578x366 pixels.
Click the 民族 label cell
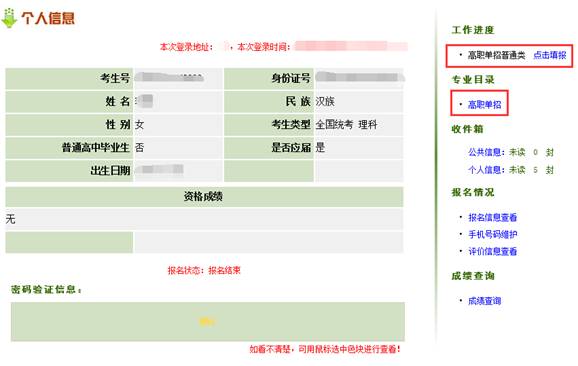pyautogui.click(x=269, y=101)
